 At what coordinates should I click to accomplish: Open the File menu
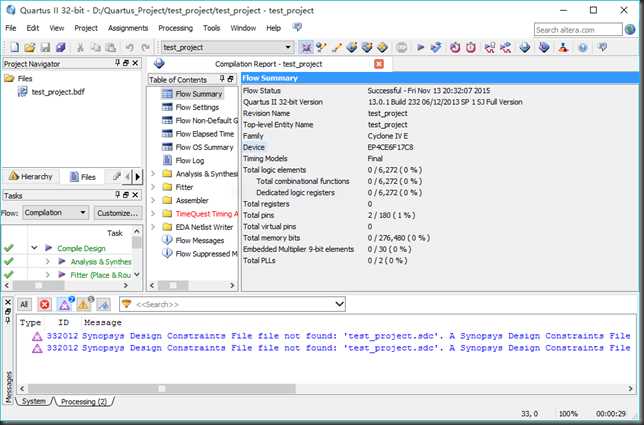click(x=11, y=28)
